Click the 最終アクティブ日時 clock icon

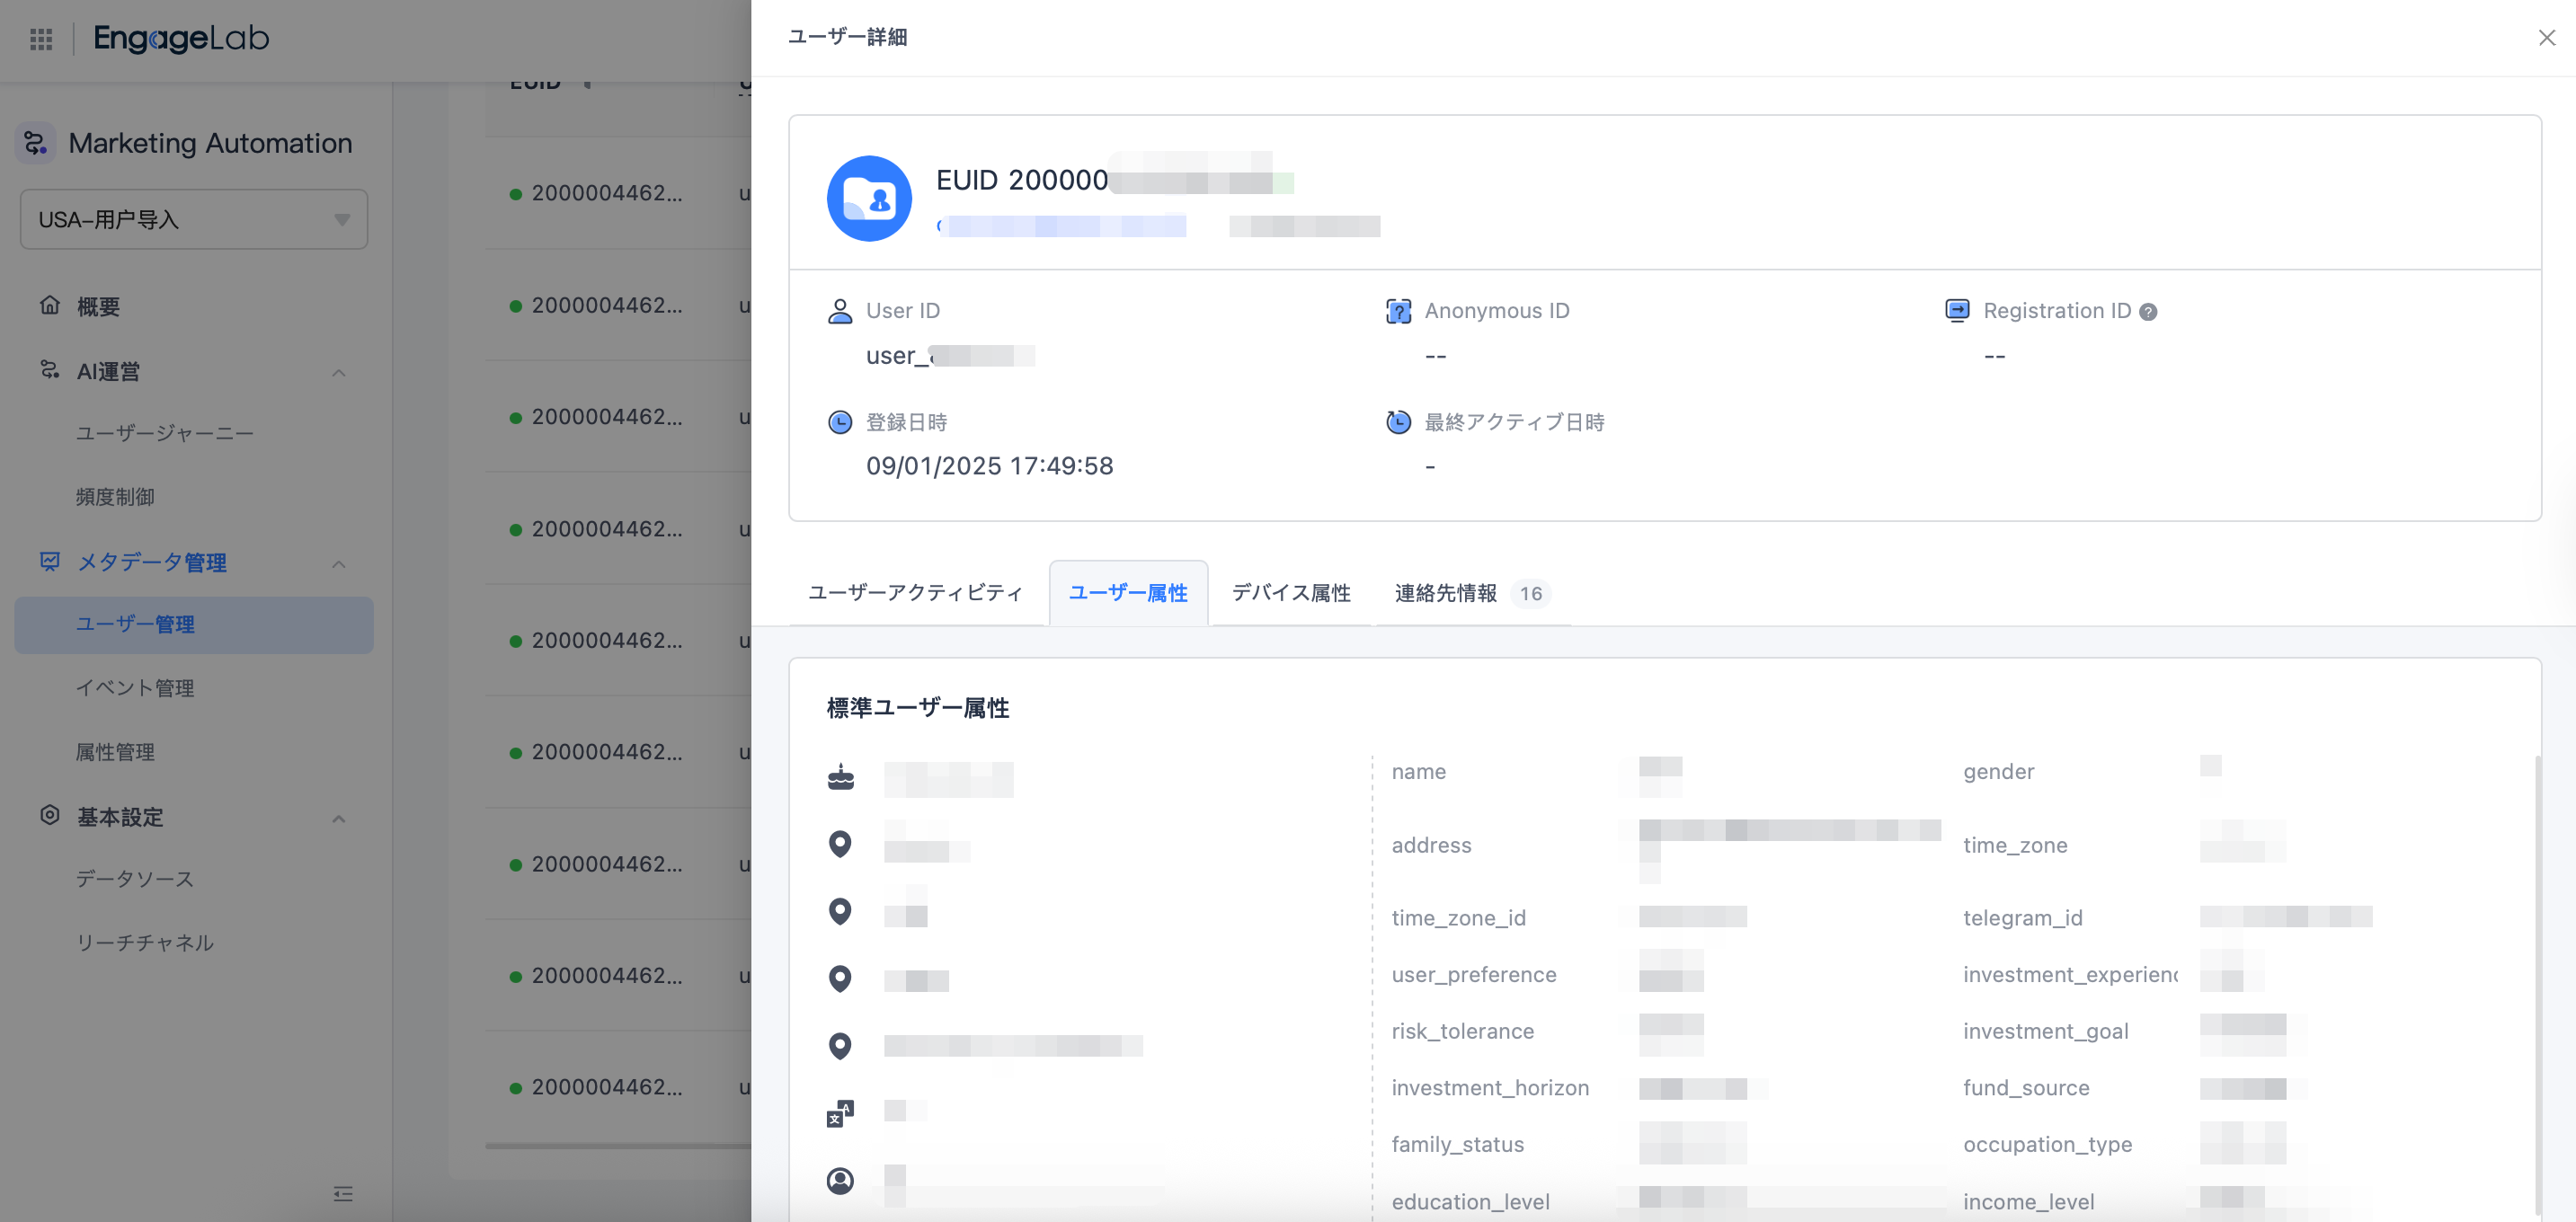coord(1398,422)
